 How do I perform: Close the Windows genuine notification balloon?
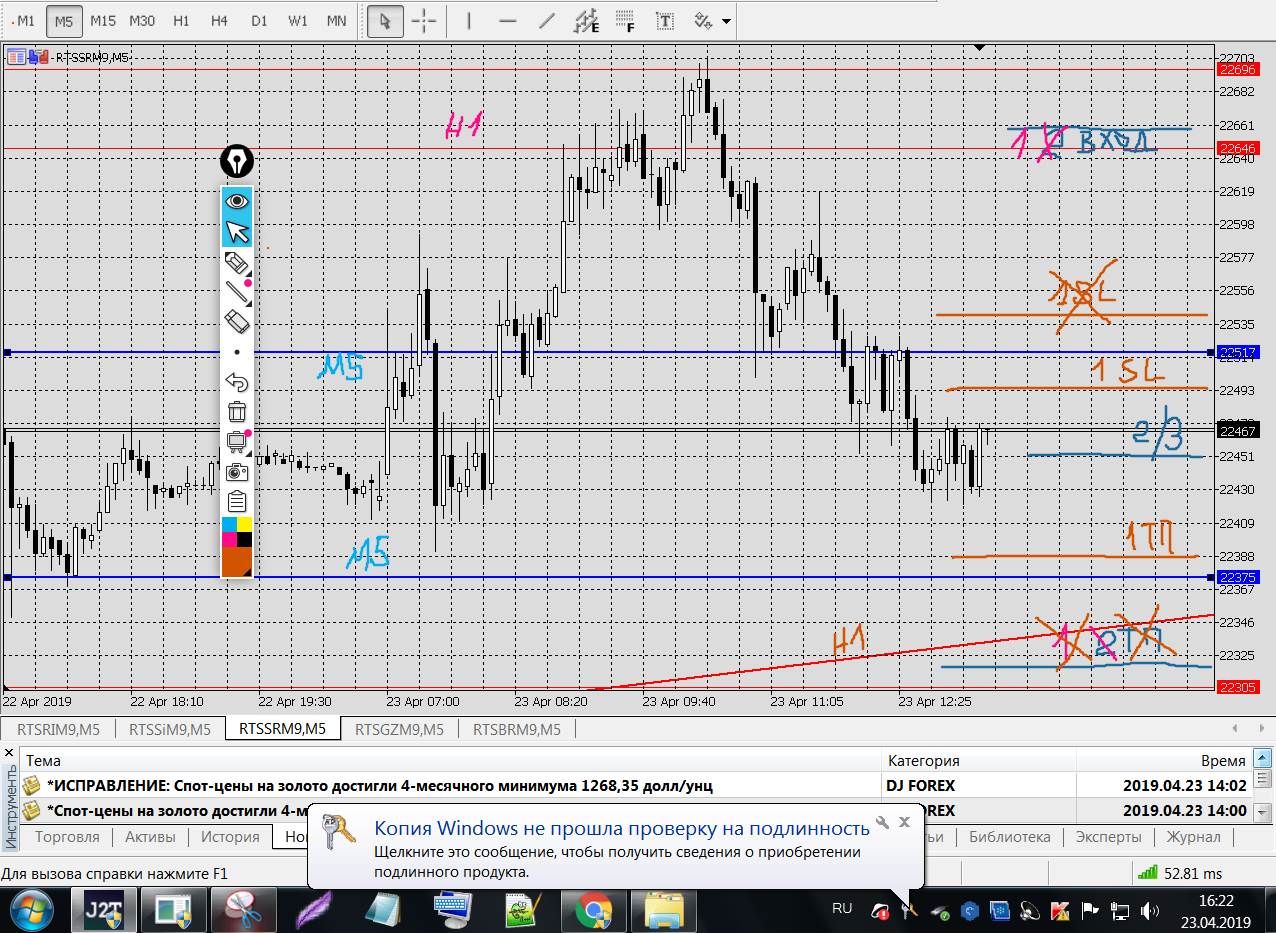point(904,822)
